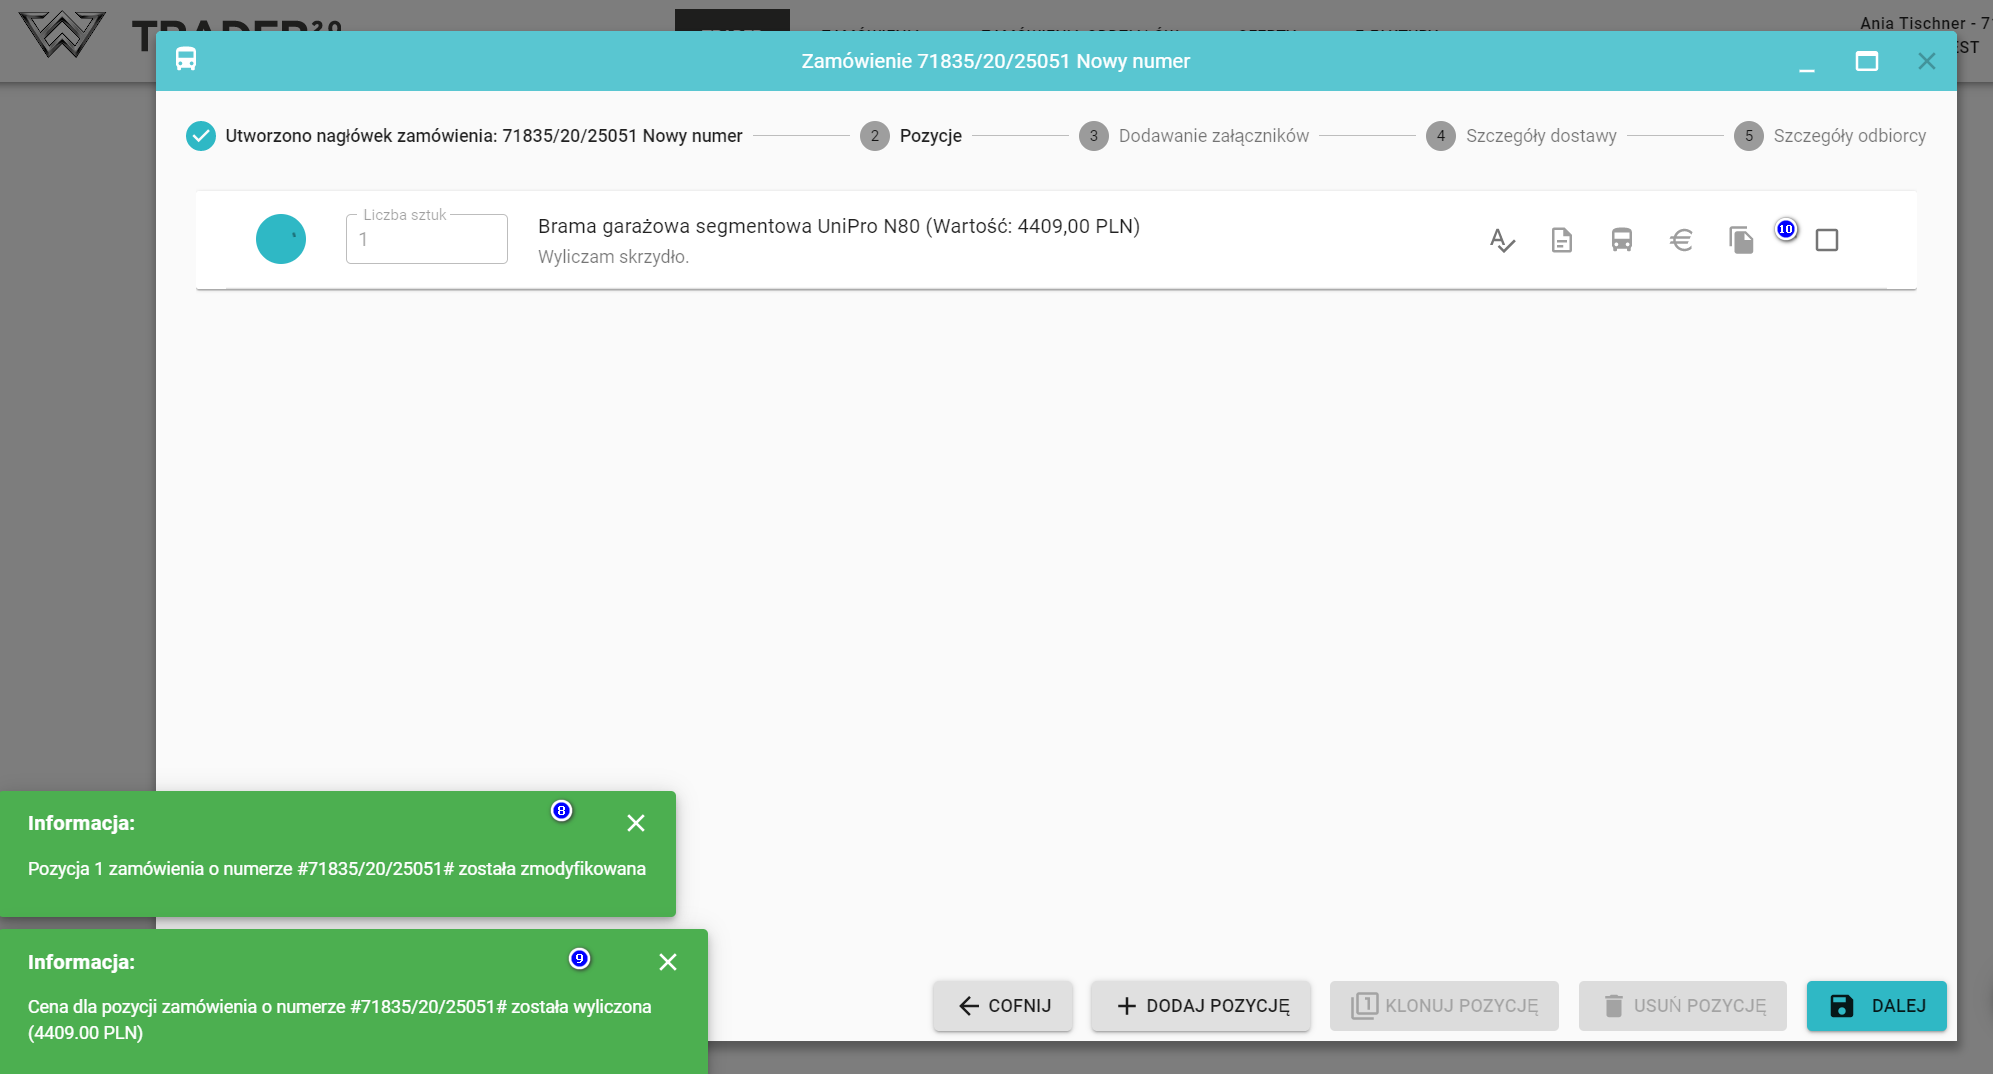
Task: Focus the Liczba sztuk input field
Action: pyautogui.click(x=427, y=240)
